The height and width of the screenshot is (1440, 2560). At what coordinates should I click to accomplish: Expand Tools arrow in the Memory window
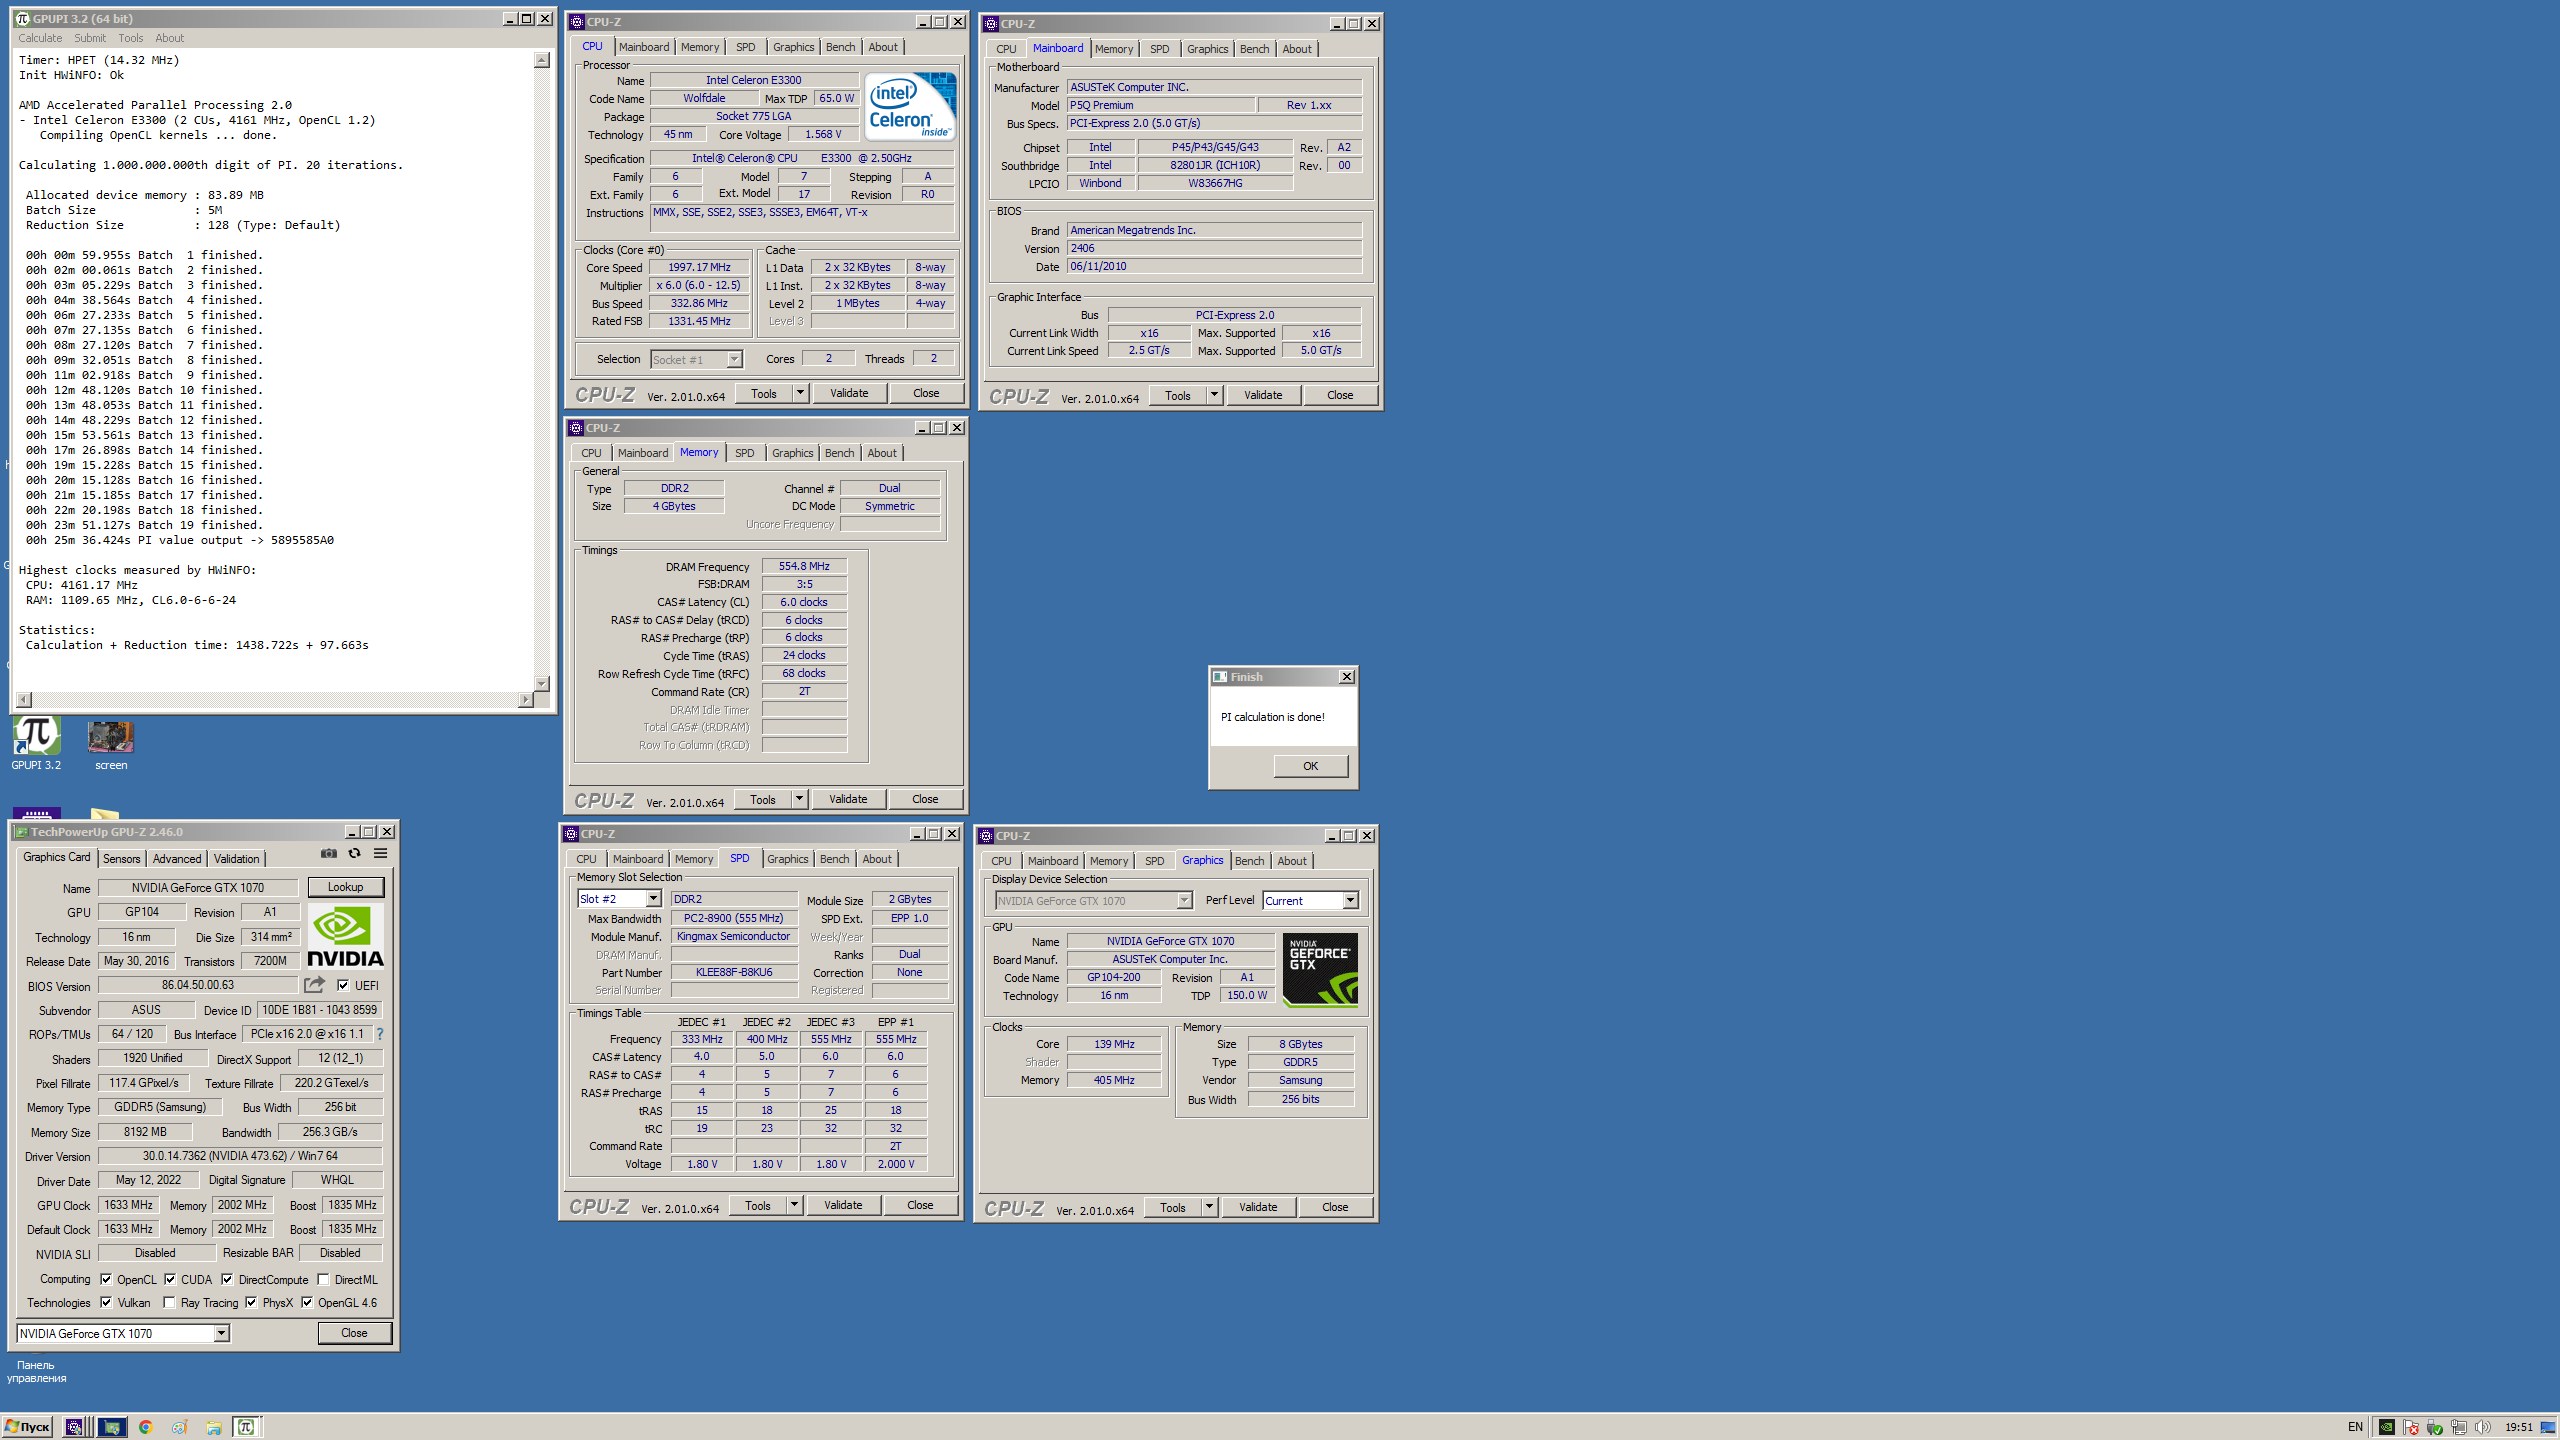[799, 799]
